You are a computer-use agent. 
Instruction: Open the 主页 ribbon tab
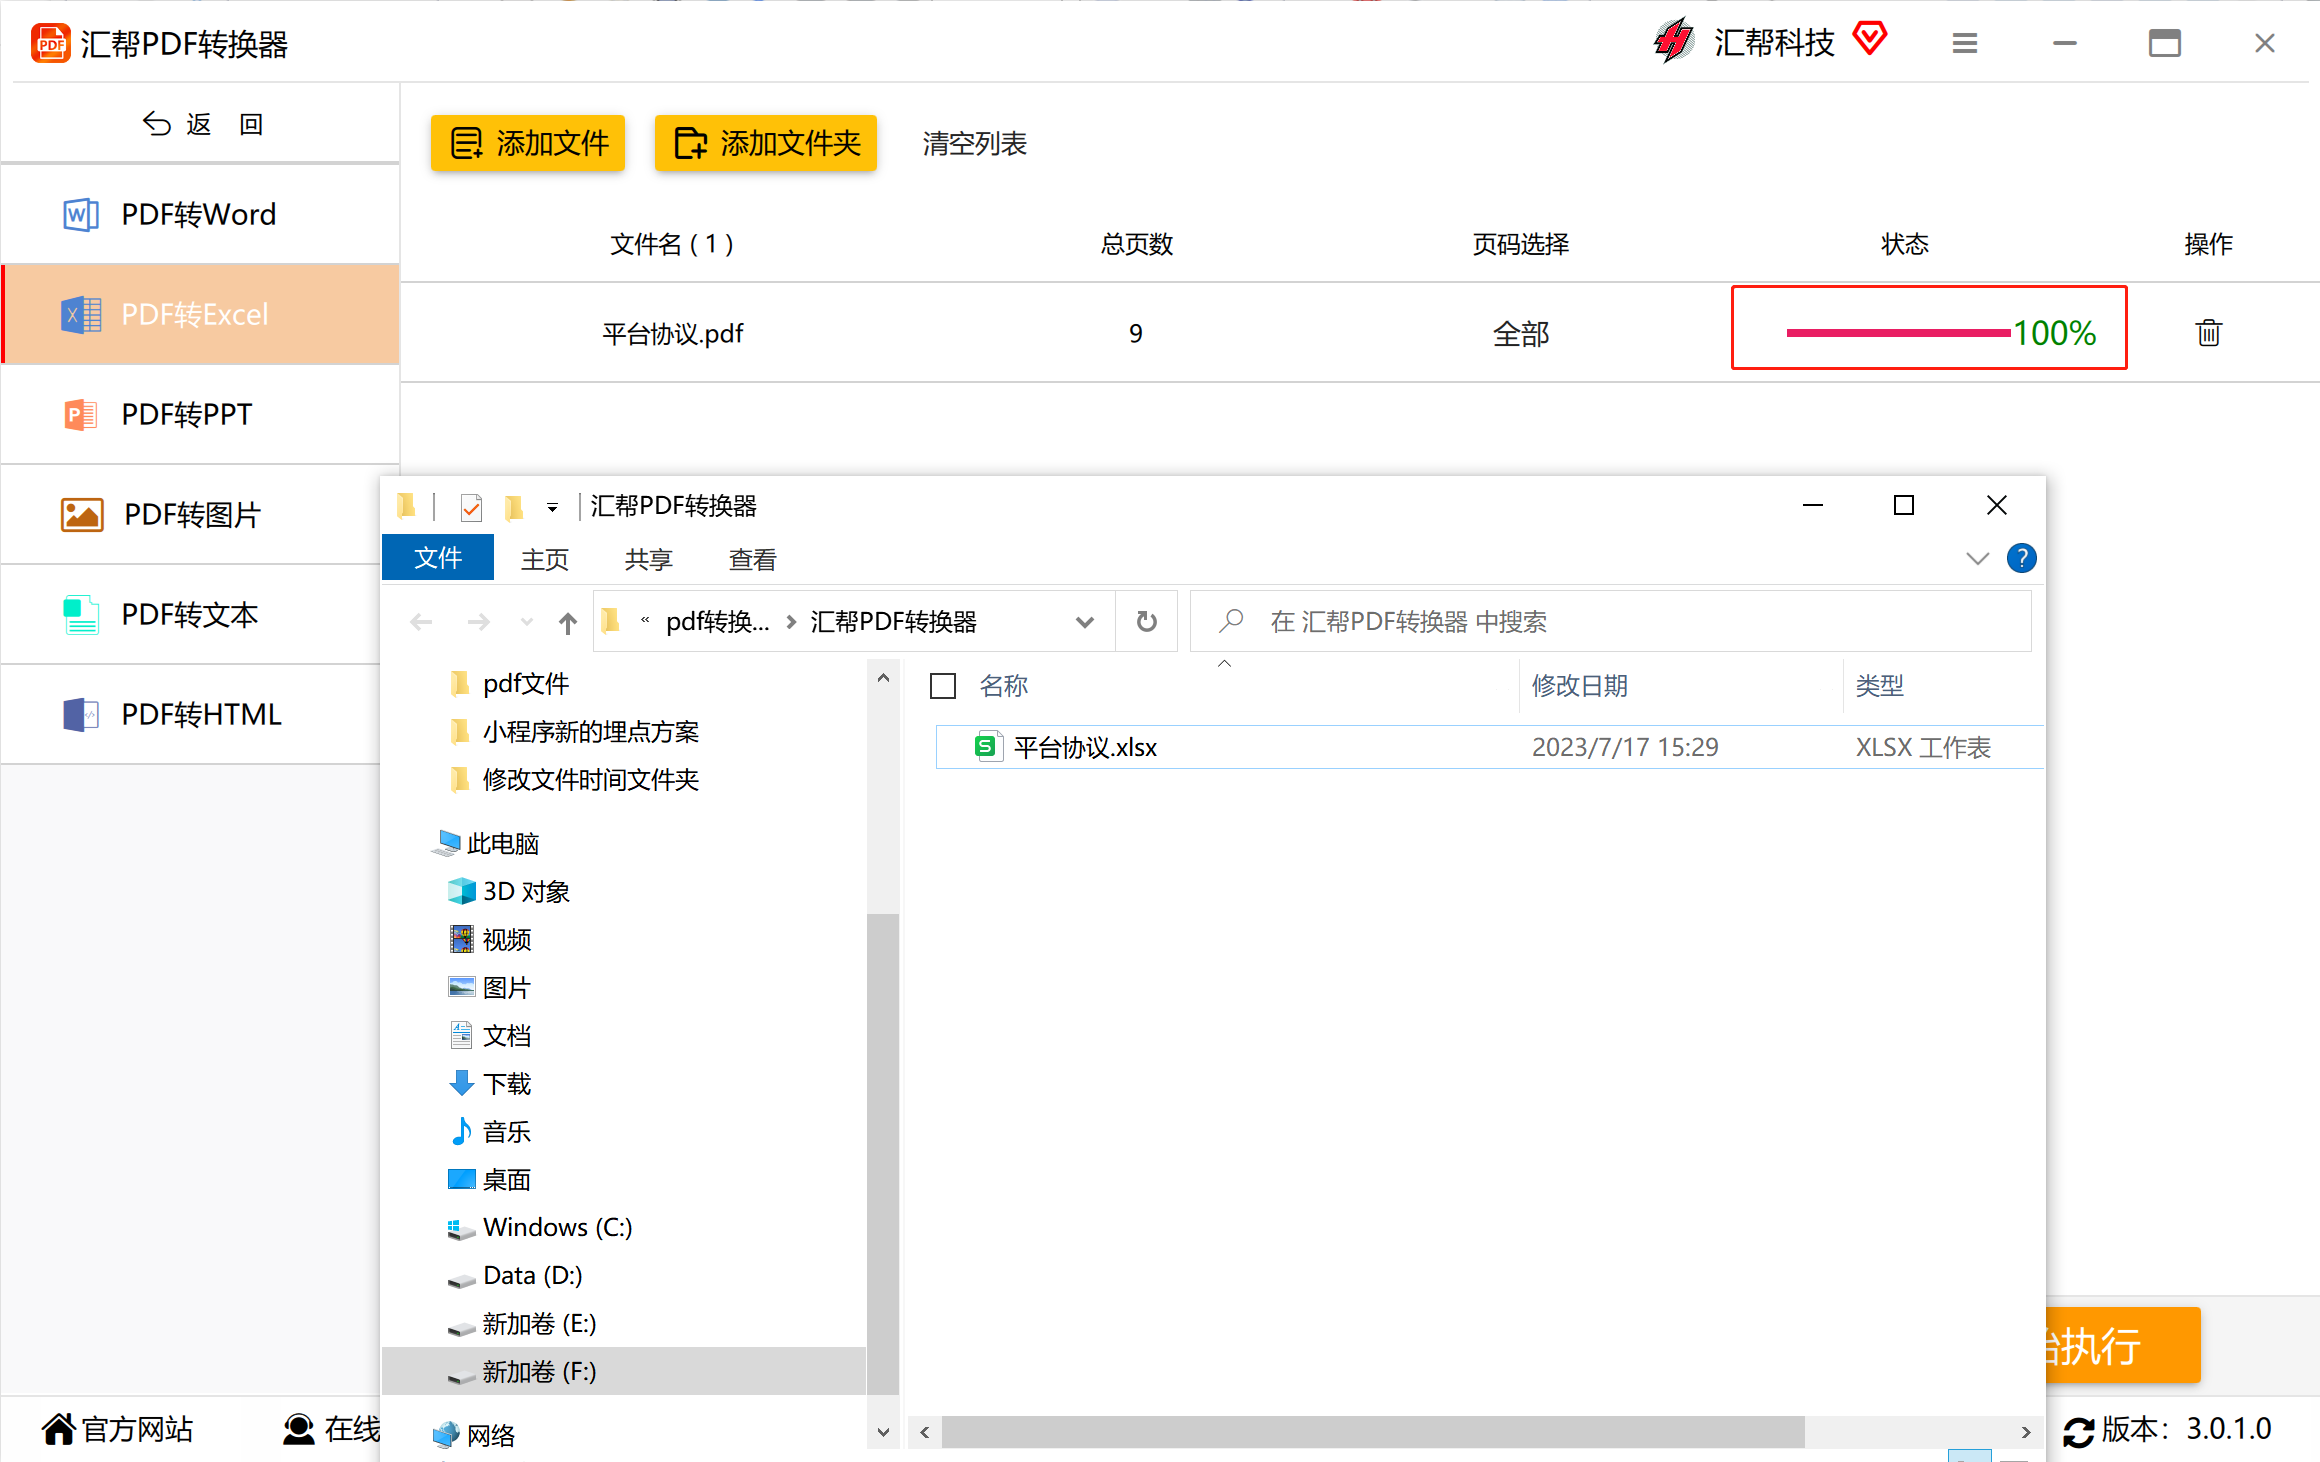545,559
